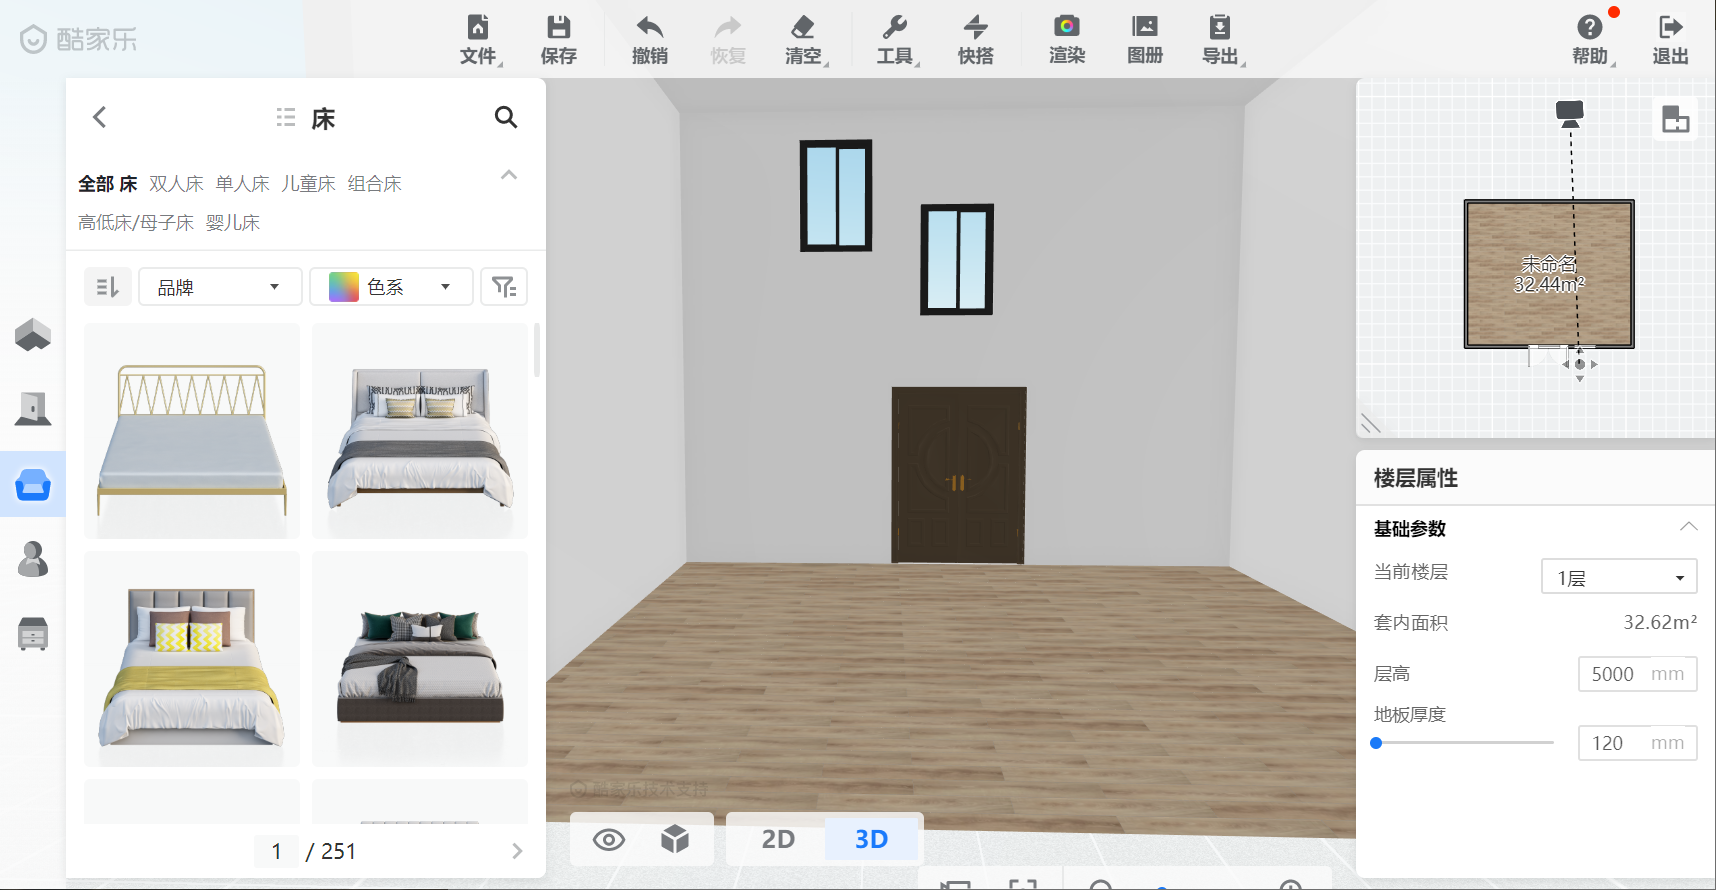Screen dimensions: 1716x890
Task: Open the person sidebar icon
Action: 33,559
